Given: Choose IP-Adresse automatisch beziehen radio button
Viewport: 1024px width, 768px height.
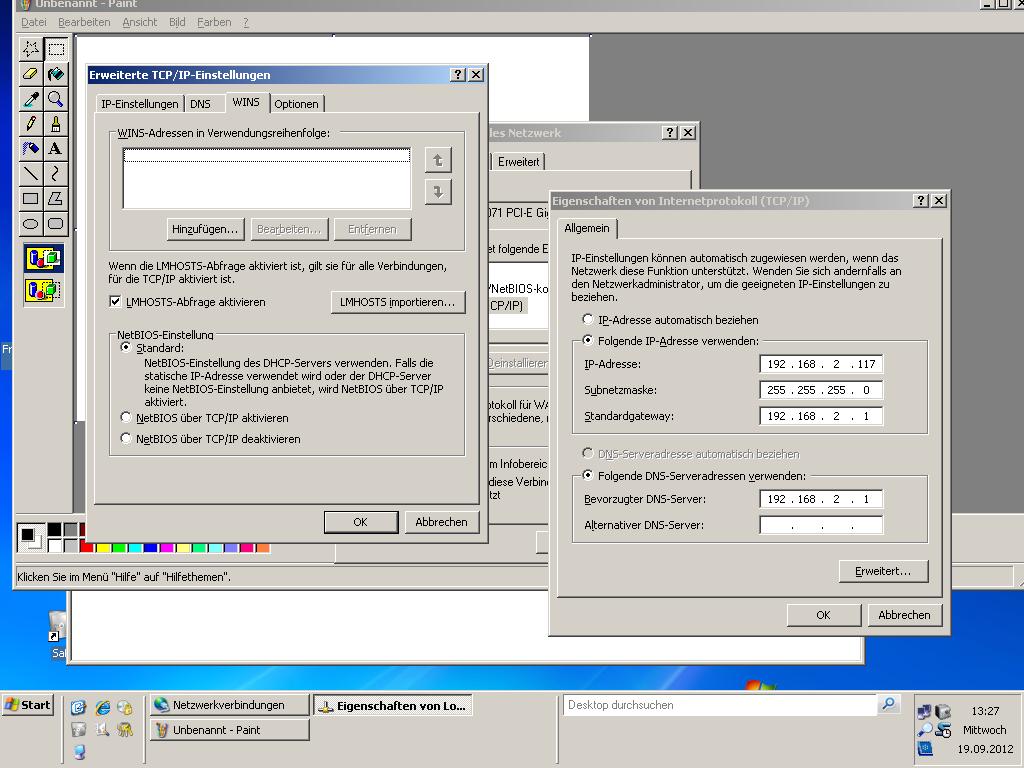Looking at the screenshot, I should point(588,320).
